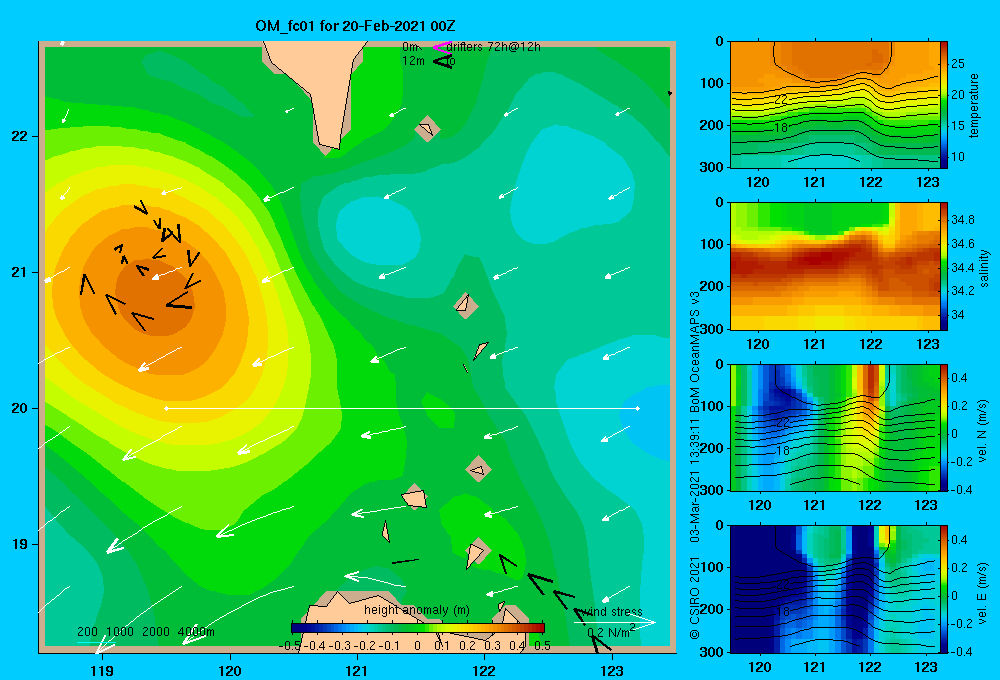Click the '0.2 N/m' wind stress scale value
Screen dimensions: 1000x680
611,632
